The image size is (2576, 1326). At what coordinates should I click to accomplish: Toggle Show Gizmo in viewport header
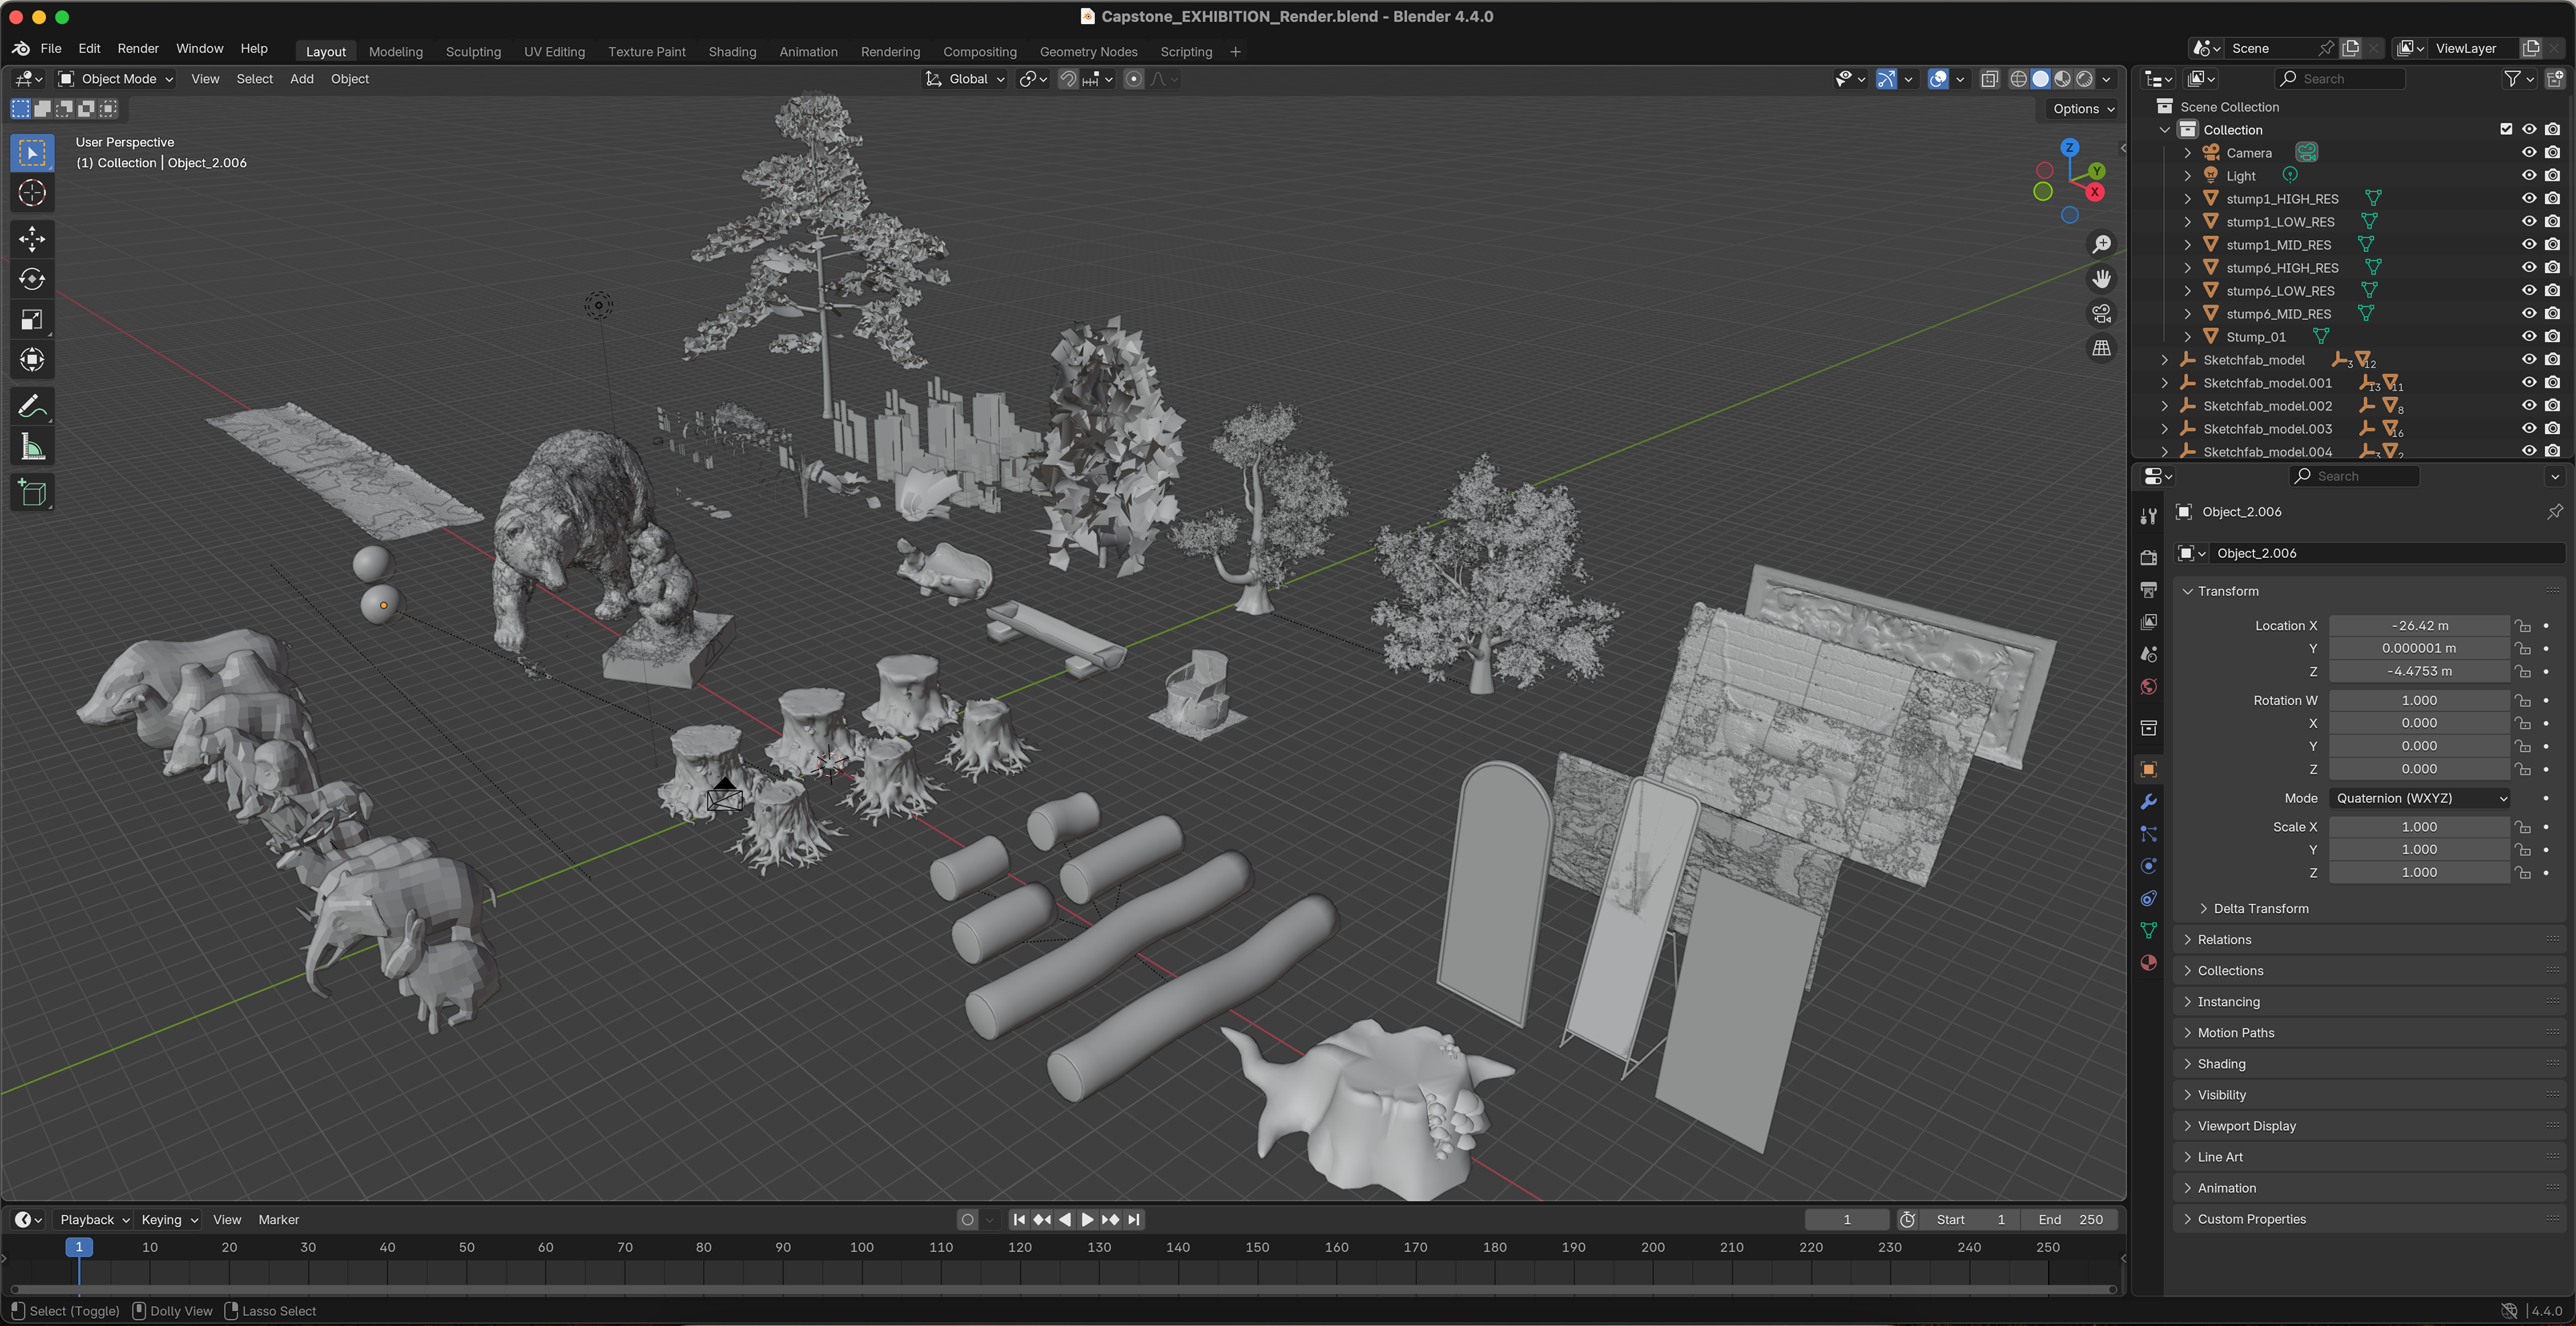click(x=1886, y=79)
